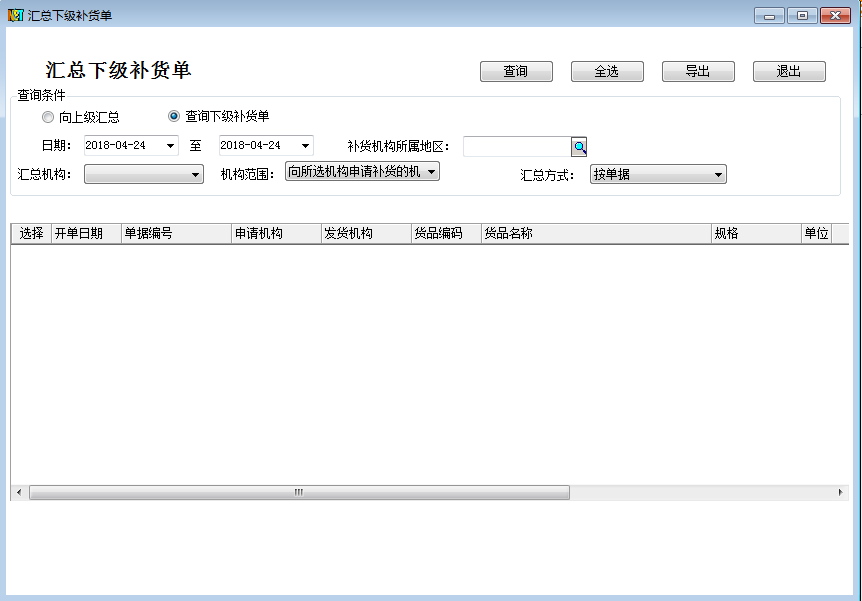Sort by the 开单日期 column header
862x601 pixels.
coord(86,234)
